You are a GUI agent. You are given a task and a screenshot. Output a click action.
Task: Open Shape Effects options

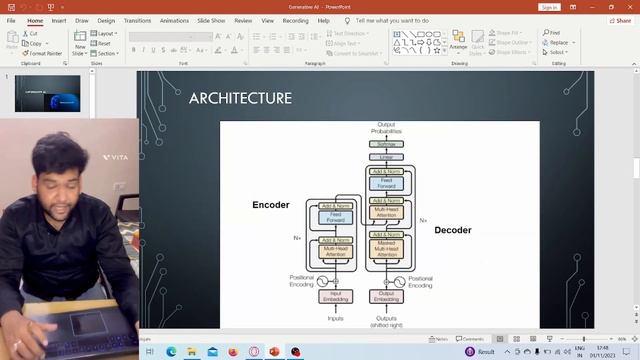[509, 52]
